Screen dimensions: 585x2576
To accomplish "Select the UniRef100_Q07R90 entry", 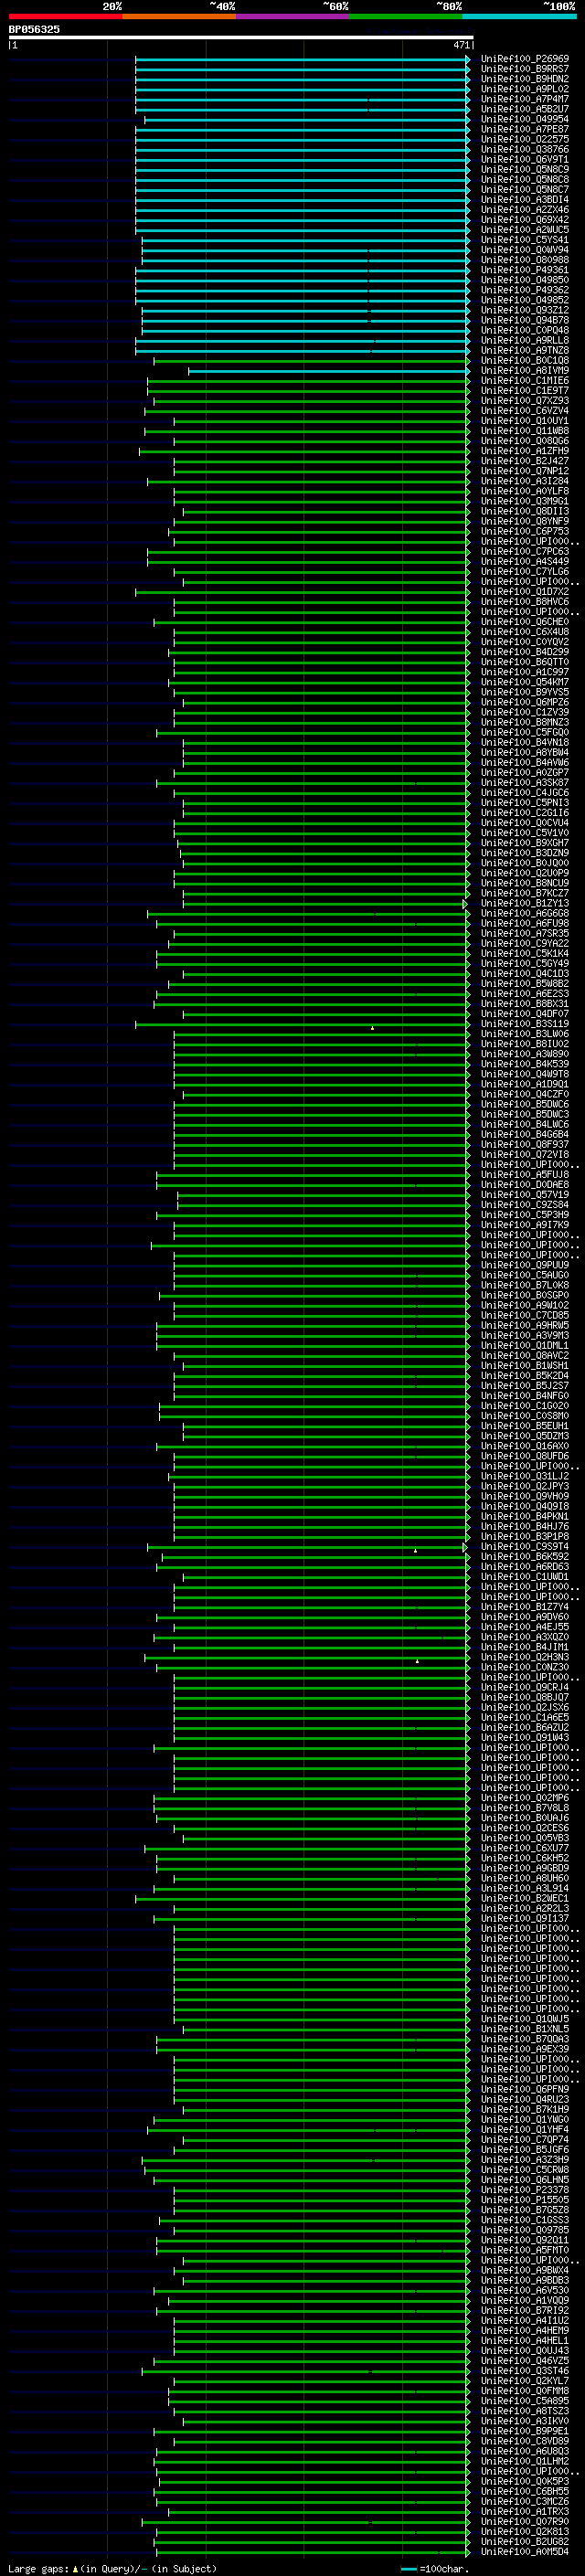I will [x=524, y=2521].
